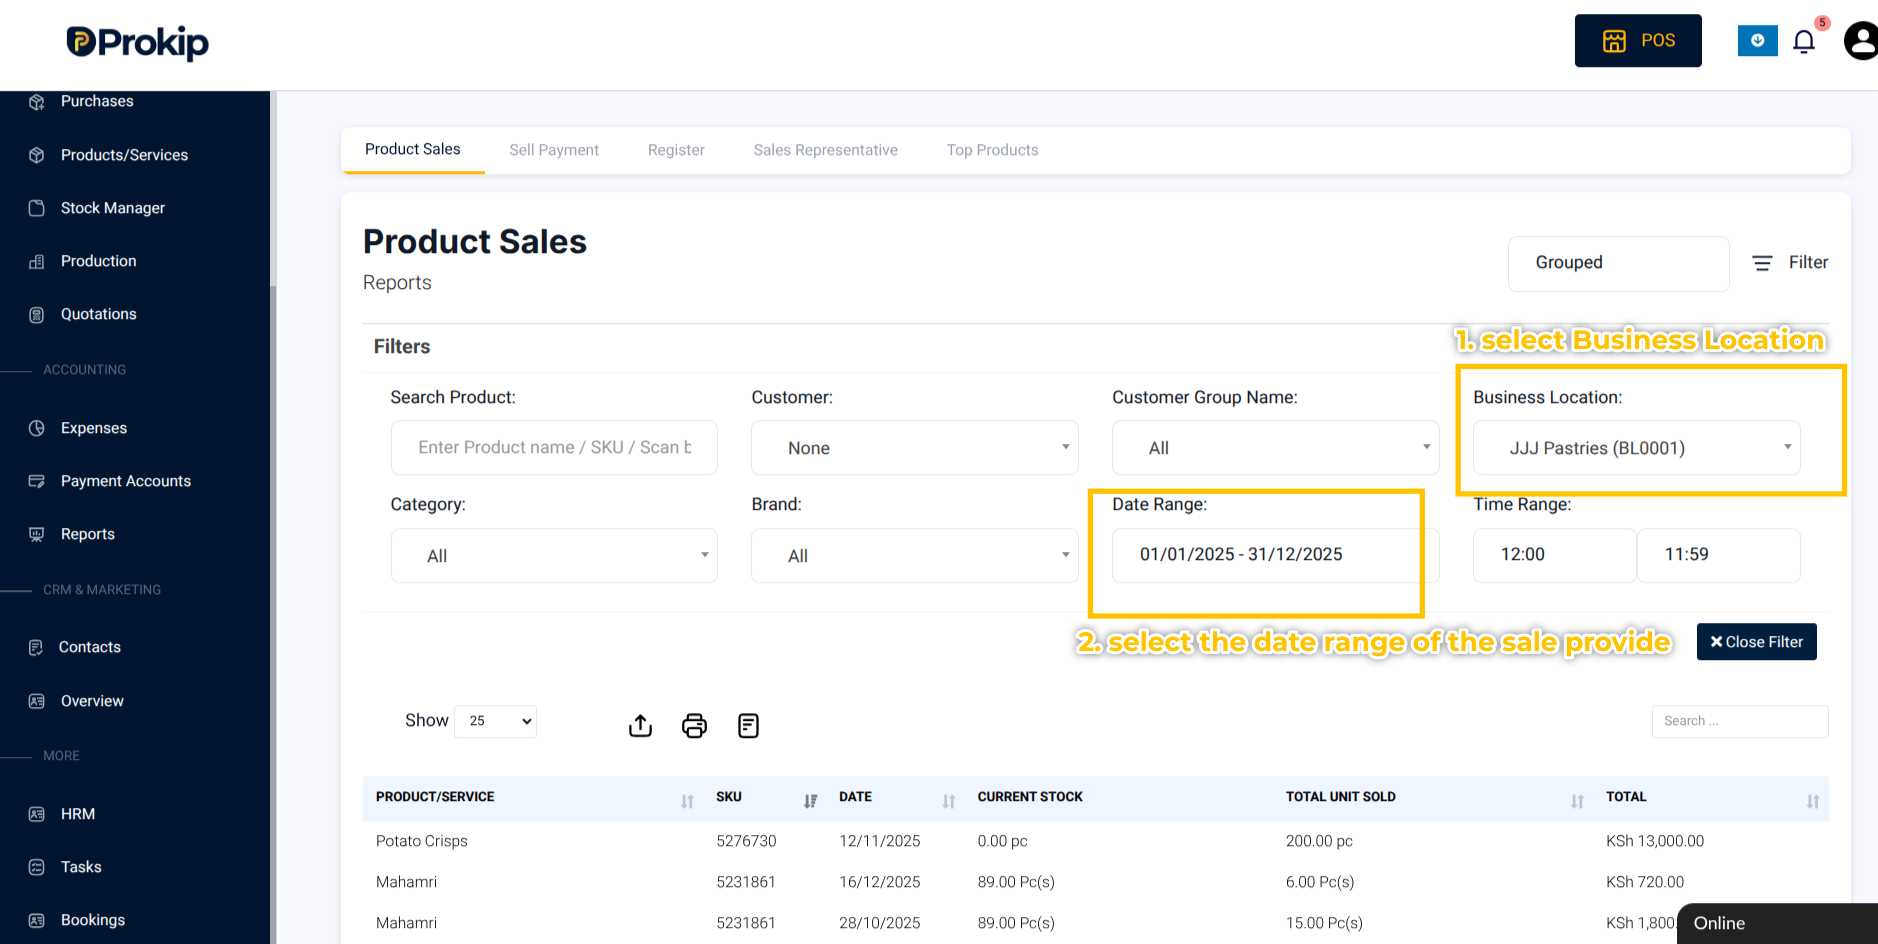Click the Quotations sidebar icon

(37, 314)
